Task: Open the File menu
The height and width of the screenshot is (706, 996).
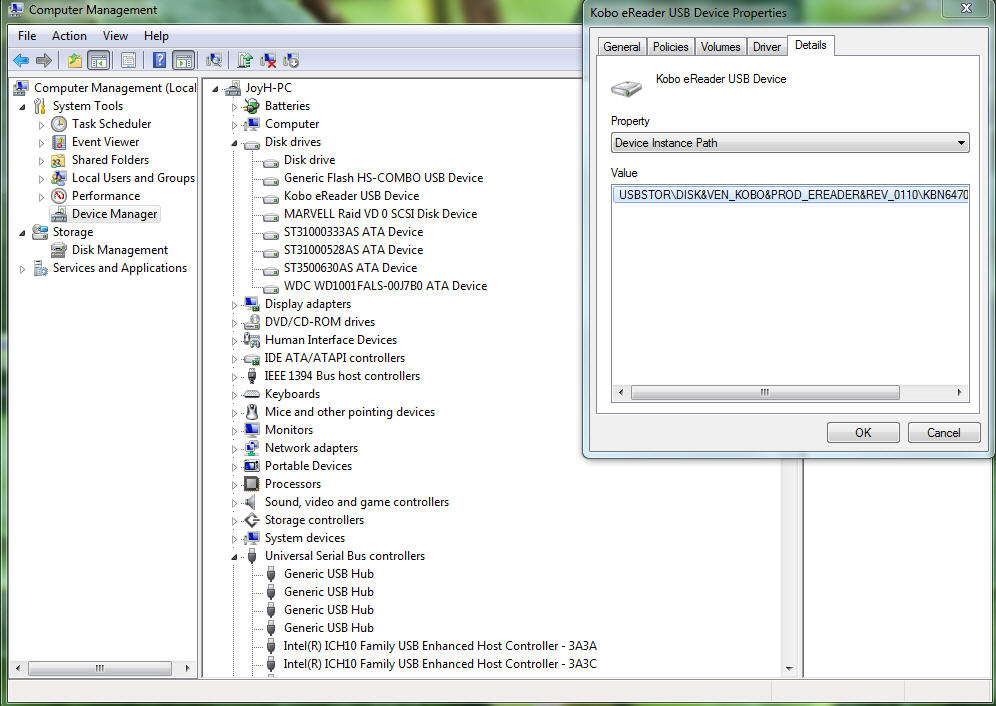Action: click(x=27, y=36)
